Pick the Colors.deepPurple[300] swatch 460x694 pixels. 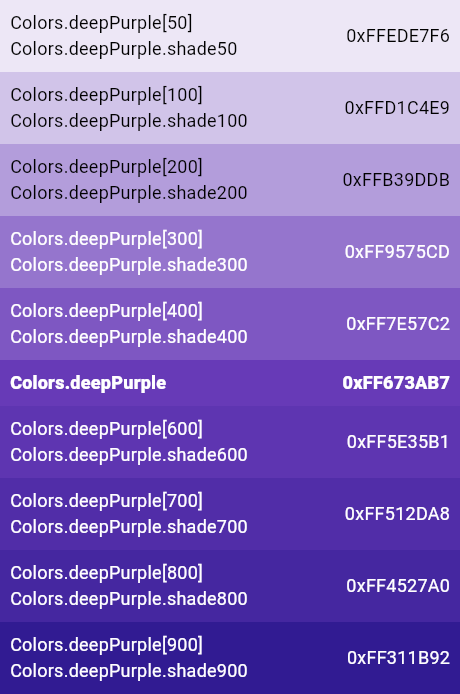pyautogui.click(x=230, y=252)
